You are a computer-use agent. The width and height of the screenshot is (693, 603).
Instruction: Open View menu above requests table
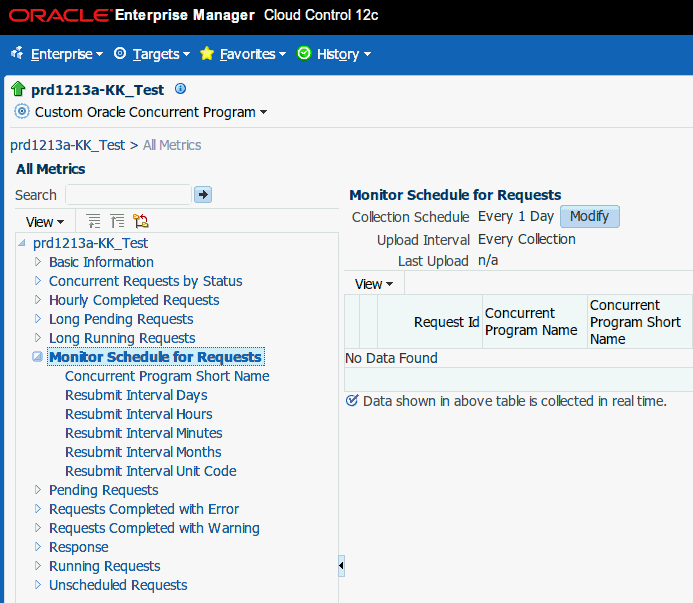373,284
